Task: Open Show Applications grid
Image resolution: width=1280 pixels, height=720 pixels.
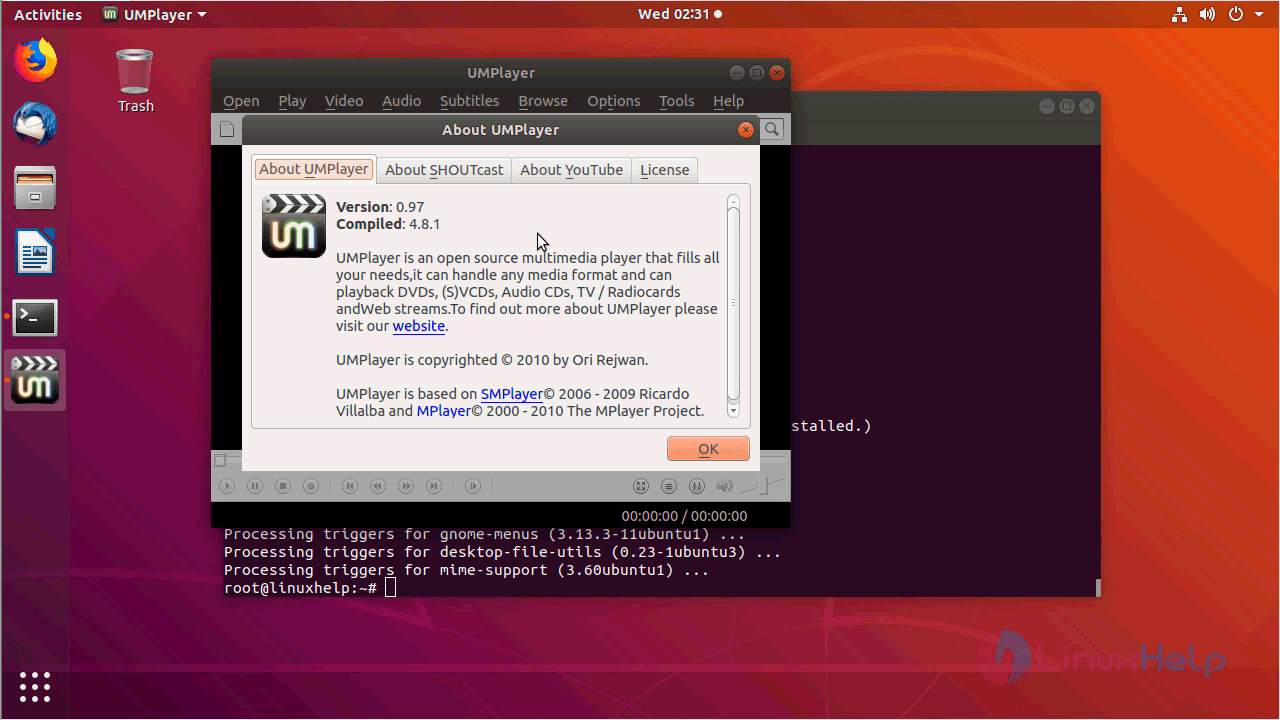Action: coord(35,687)
